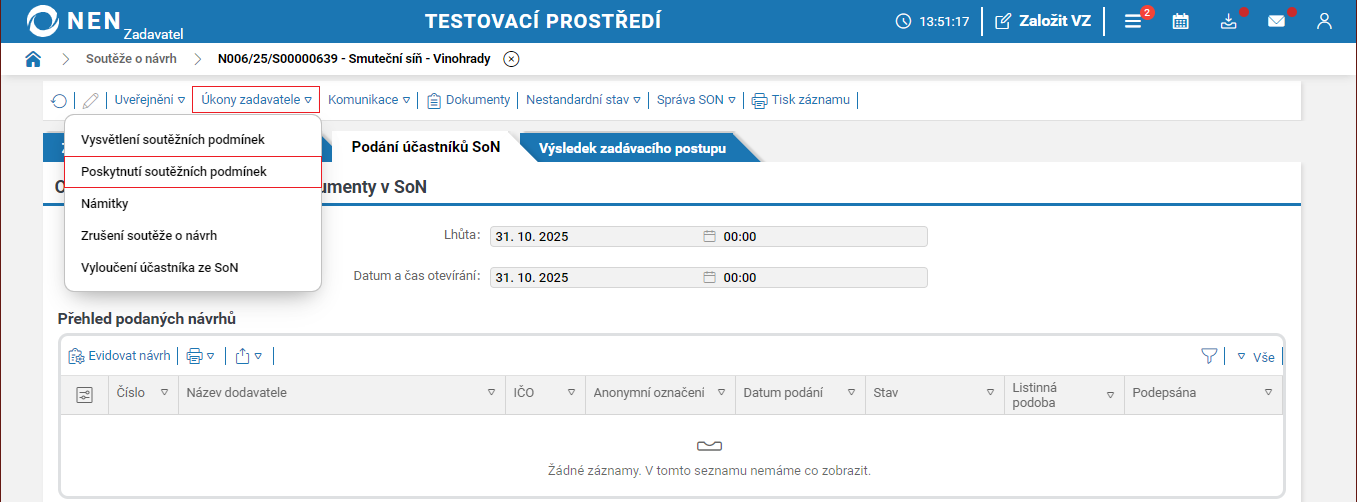This screenshot has height=502, width=1357.
Task: Open the downloads icon in header
Action: (x=1230, y=21)
